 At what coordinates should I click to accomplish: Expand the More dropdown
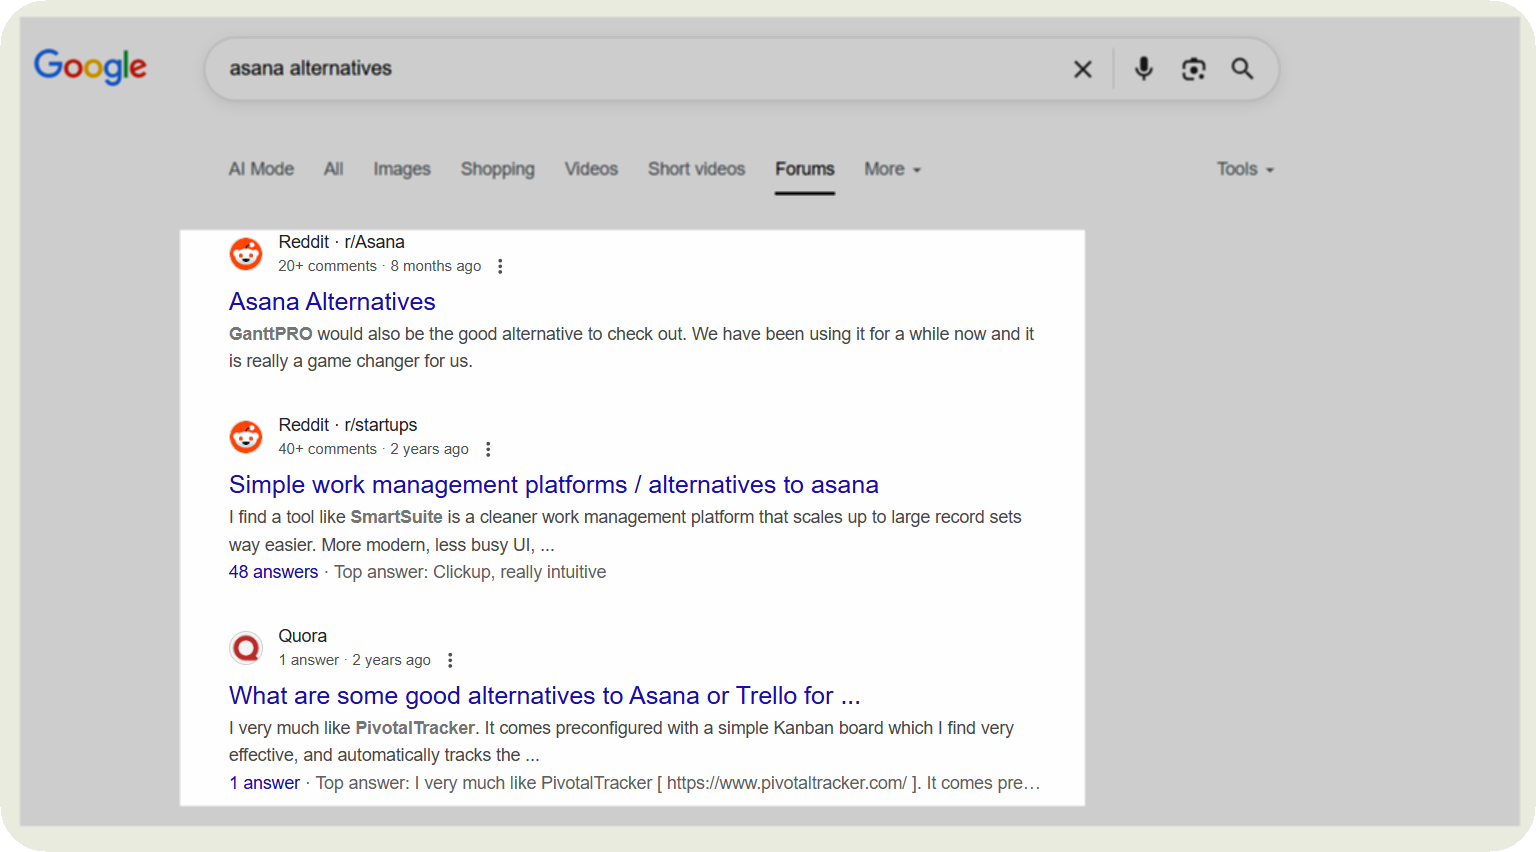click(892, 169)
